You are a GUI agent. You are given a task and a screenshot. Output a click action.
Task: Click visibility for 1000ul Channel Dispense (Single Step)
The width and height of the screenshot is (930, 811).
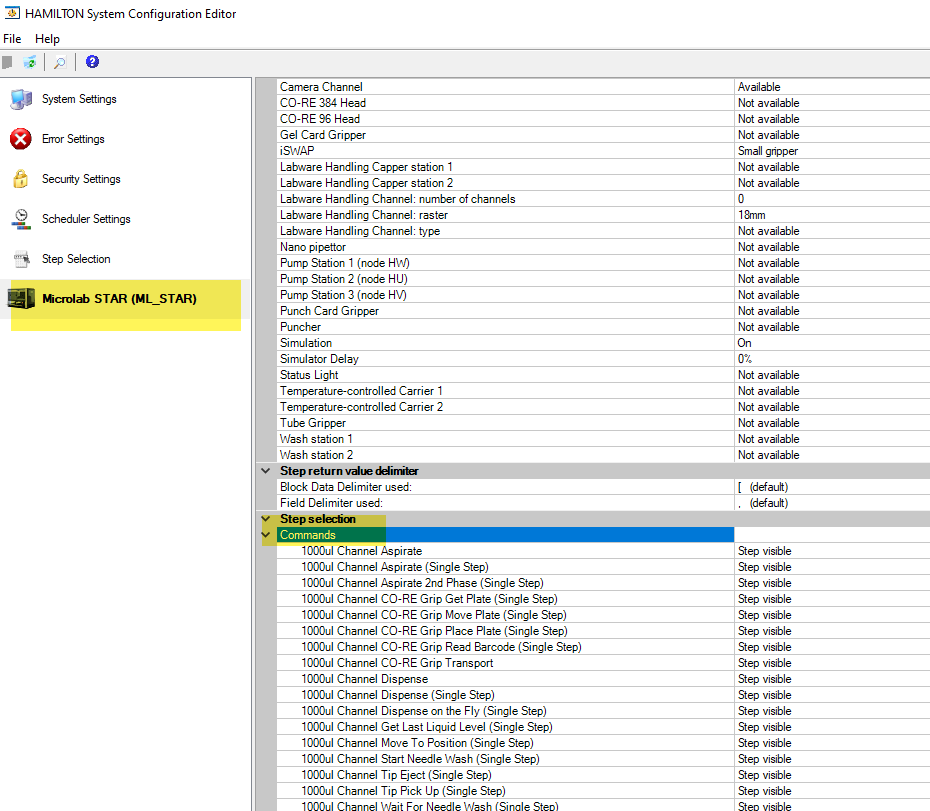coord(832,695)
